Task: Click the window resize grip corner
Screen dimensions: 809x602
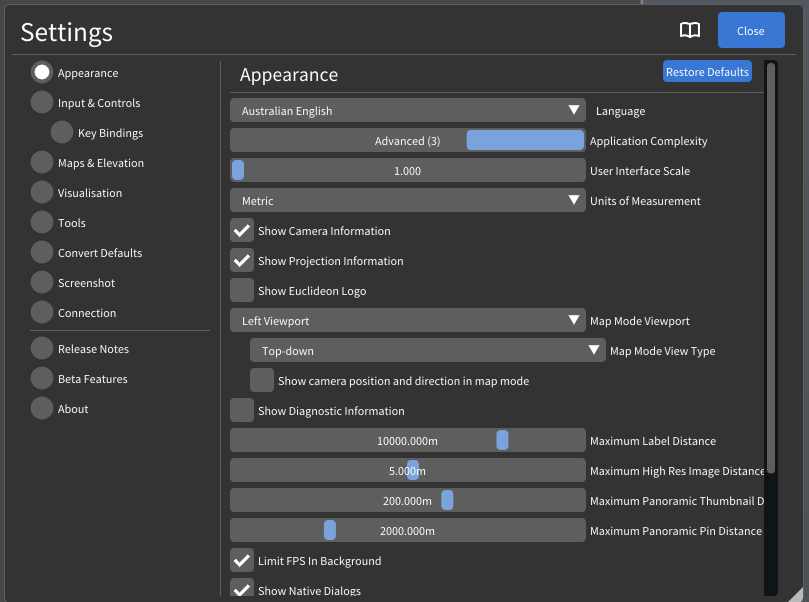Action: tap(798, 594)
